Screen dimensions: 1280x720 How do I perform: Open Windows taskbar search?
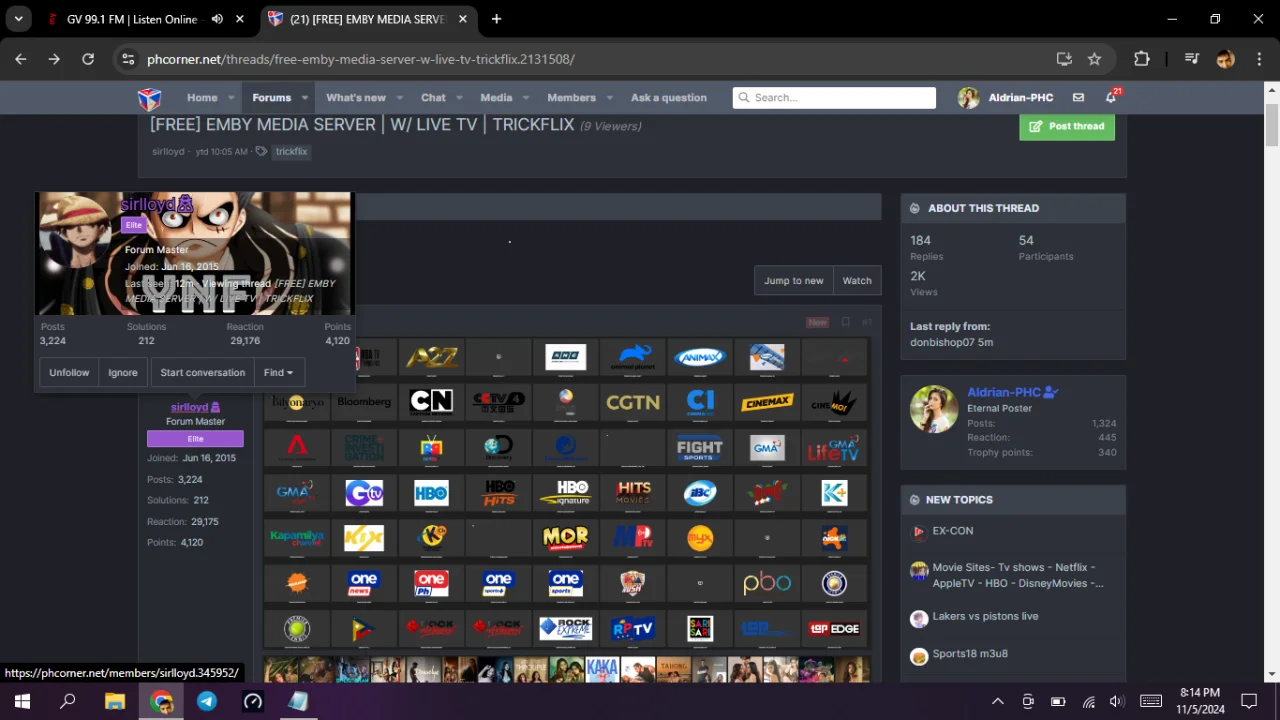click(68, 701)
